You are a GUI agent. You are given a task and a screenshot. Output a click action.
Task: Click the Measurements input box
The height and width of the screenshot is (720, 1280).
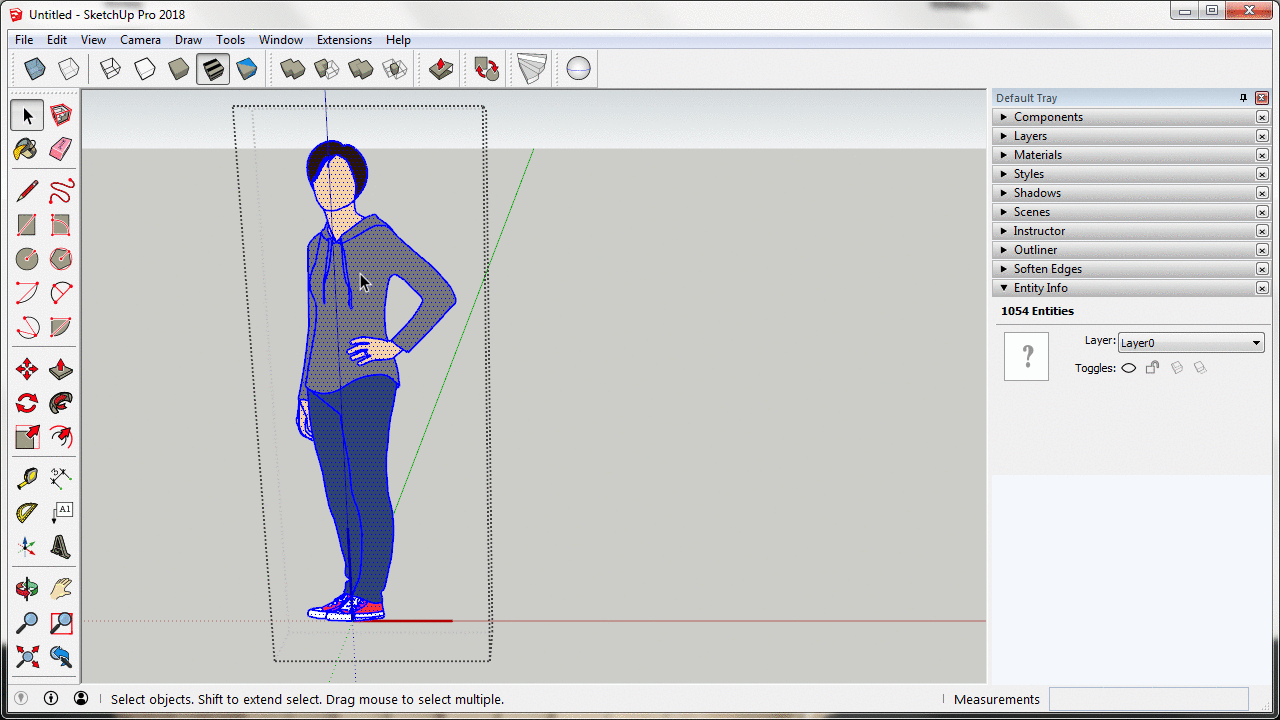(1148, 699)
